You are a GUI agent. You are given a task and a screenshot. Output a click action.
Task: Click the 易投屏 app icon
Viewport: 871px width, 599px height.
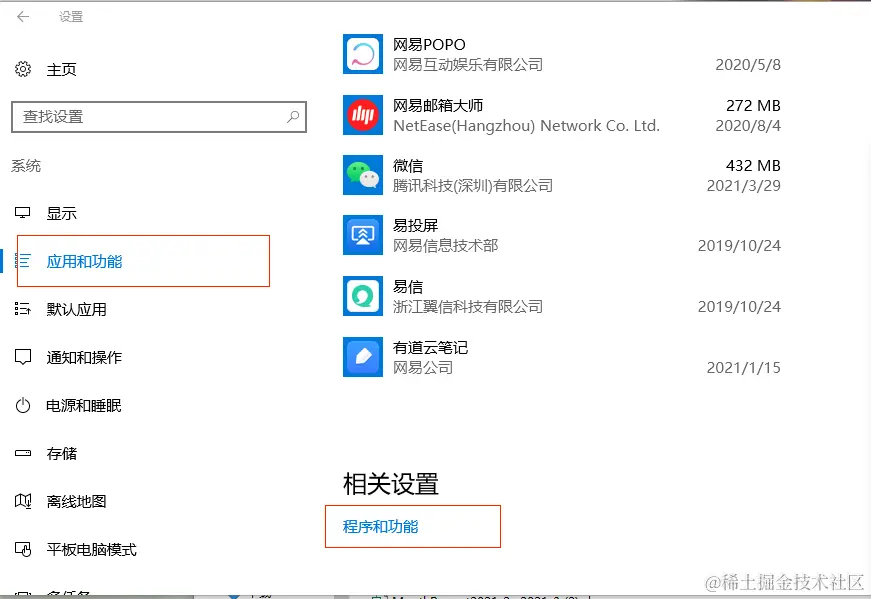pos(363,235)
